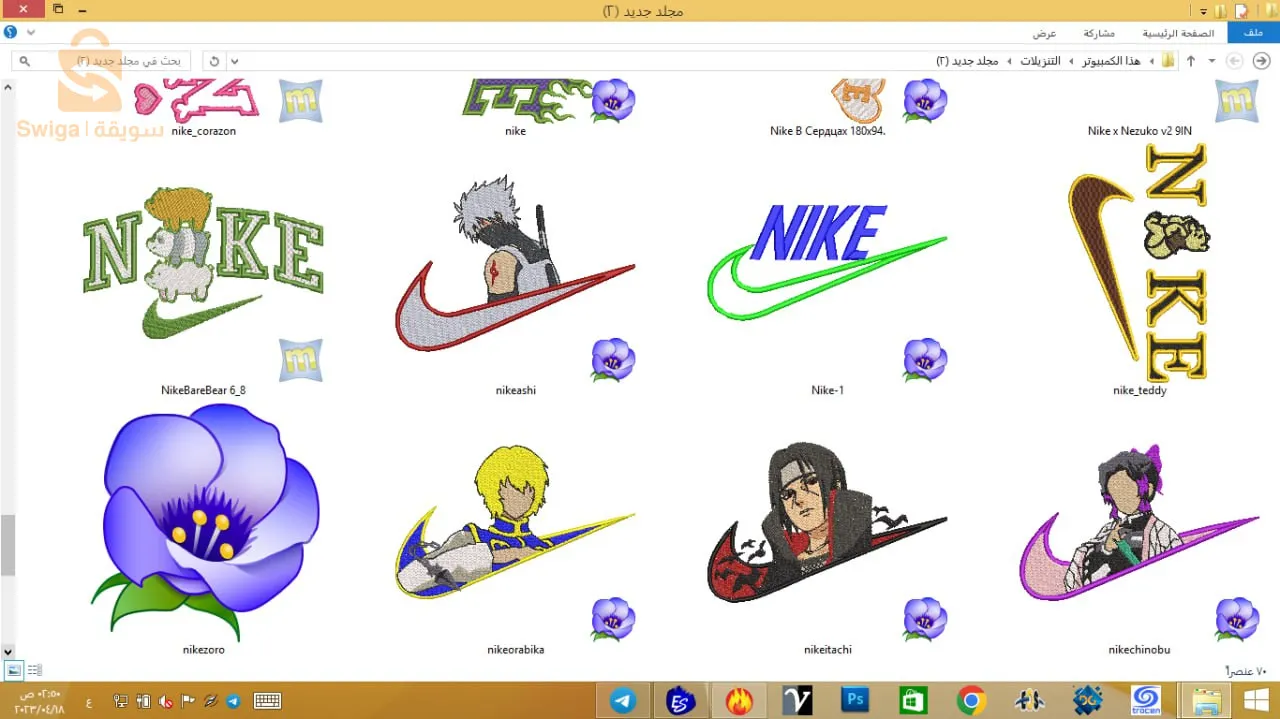Navigate up one folder level
Screen dimensions: 1280x719
[x=1191, y=61]
